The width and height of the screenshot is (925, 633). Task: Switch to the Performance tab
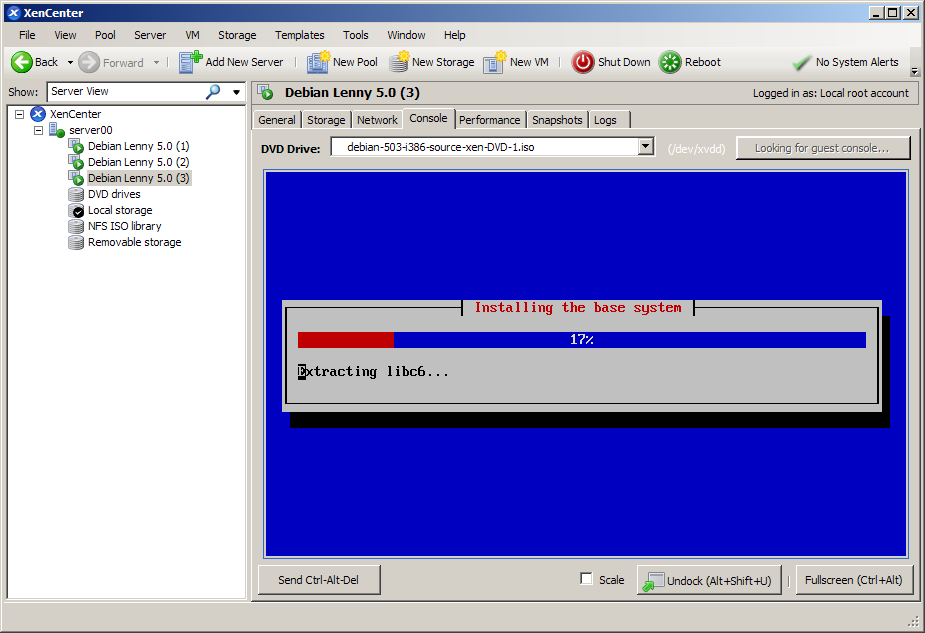tap(489, 120)
